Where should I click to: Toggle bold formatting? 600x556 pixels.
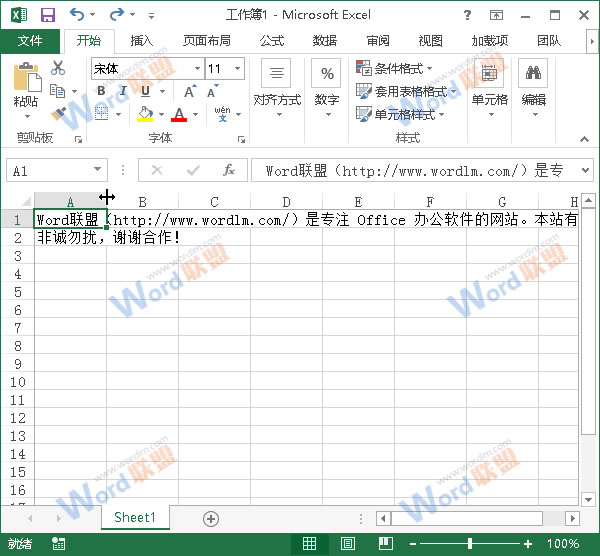point(101,91)
